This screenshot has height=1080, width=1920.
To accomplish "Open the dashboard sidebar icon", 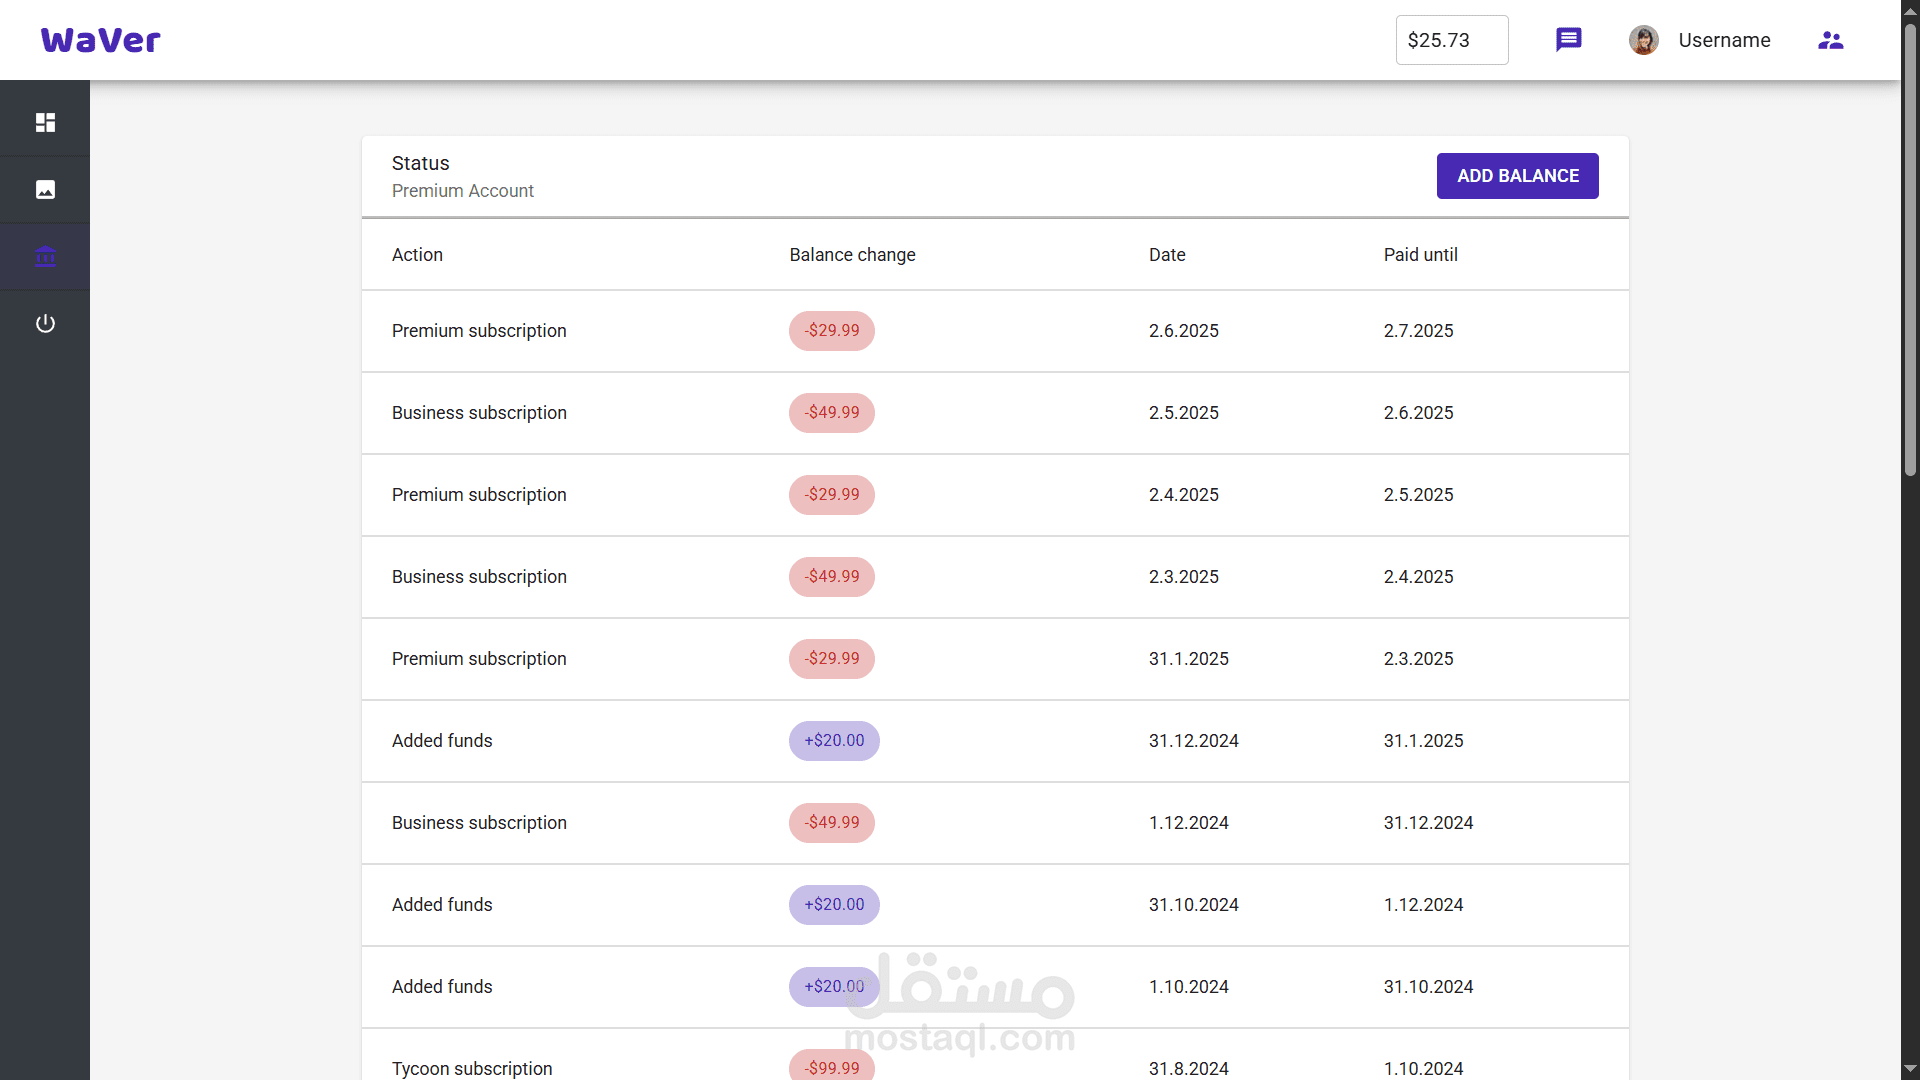I will (x=45, y=122).
